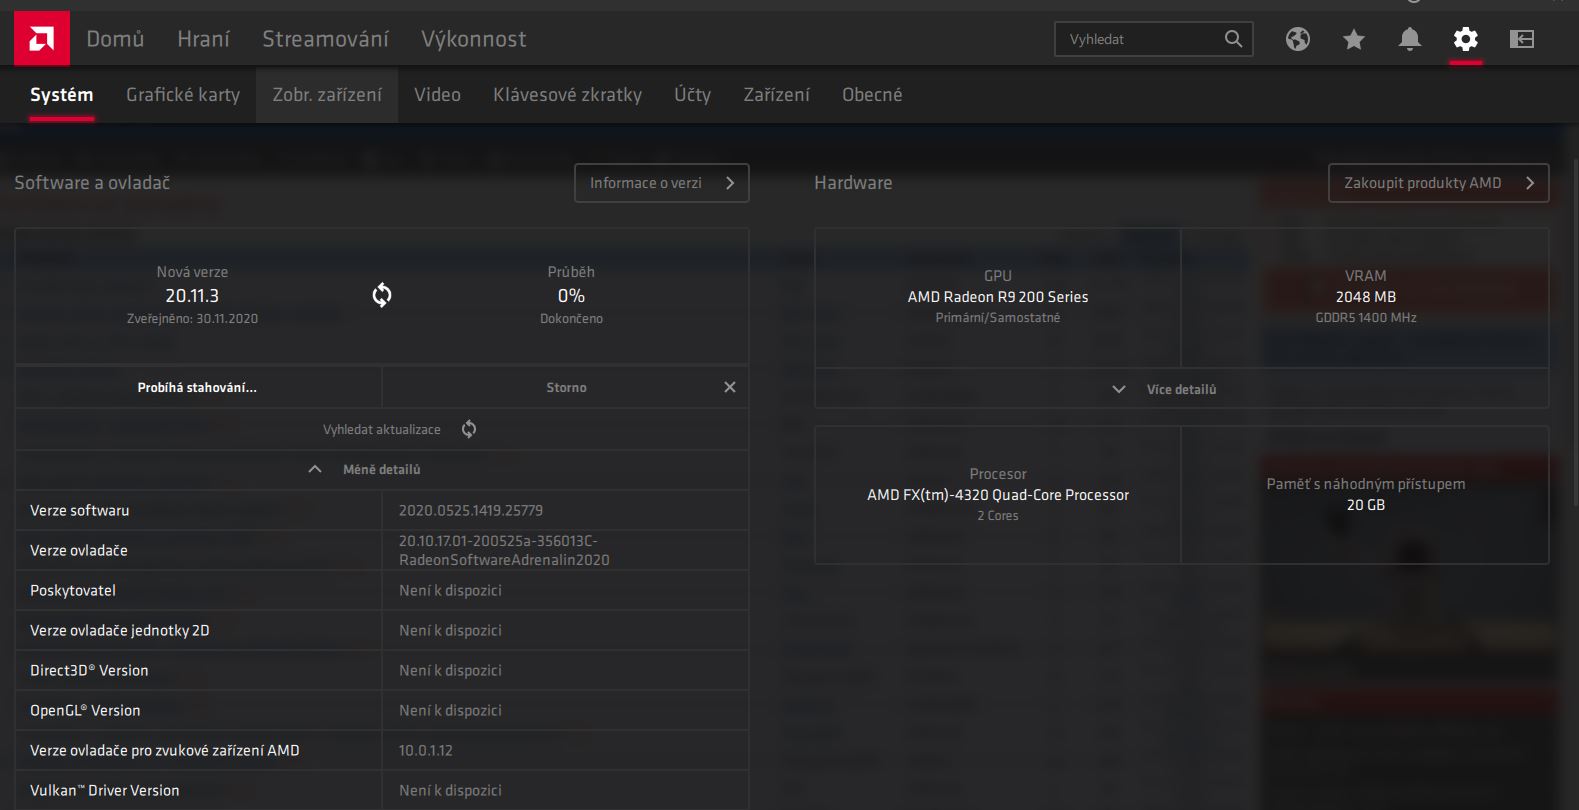This screenshot has width=1579, height=810.
Task: Click the Hardware section heading
Action: tap(853, 183)
